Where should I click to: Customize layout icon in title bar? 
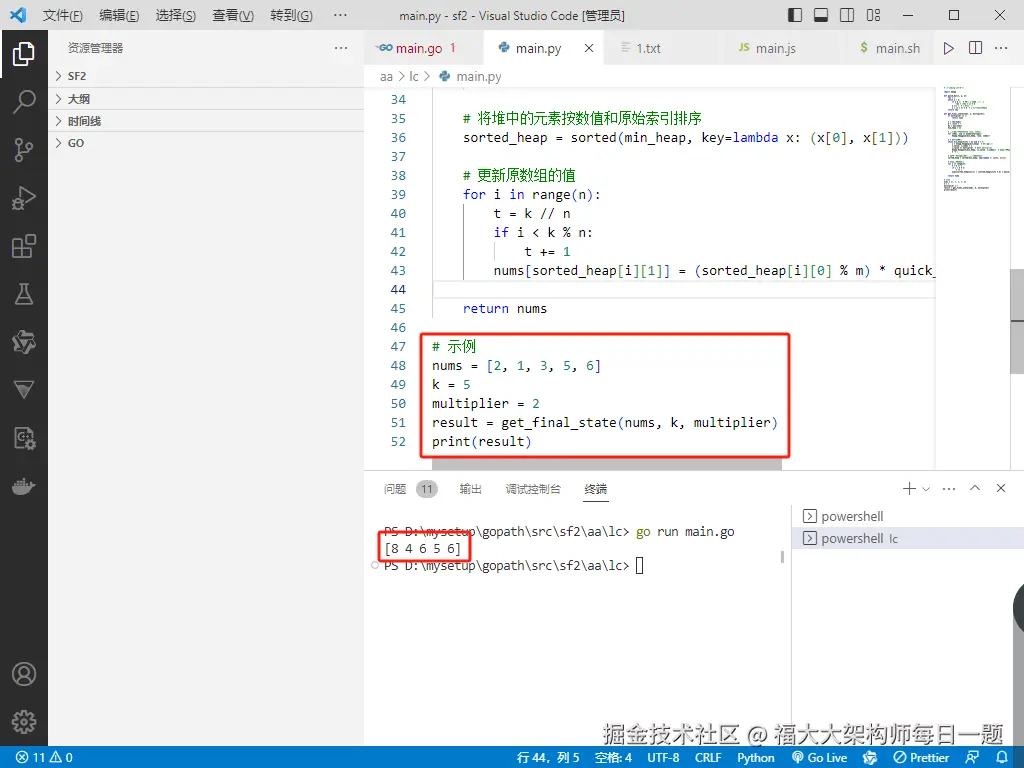873,15
